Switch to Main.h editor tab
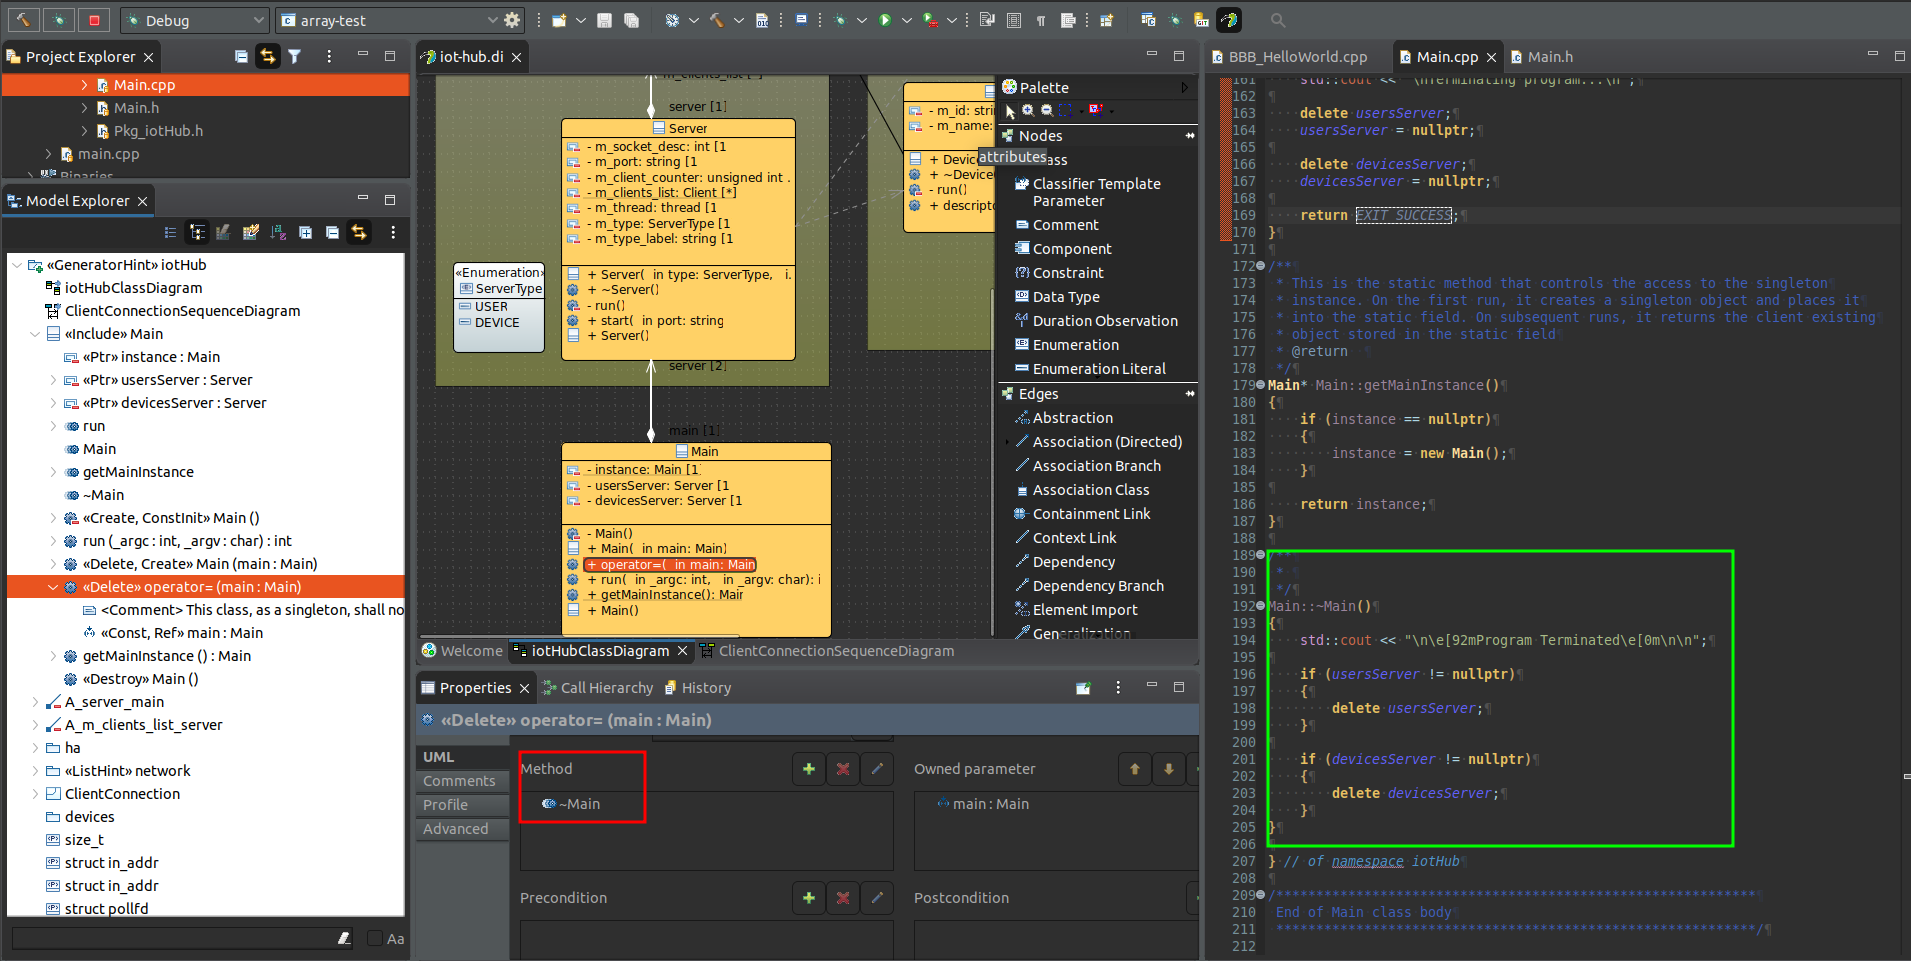 (1541, 57)
